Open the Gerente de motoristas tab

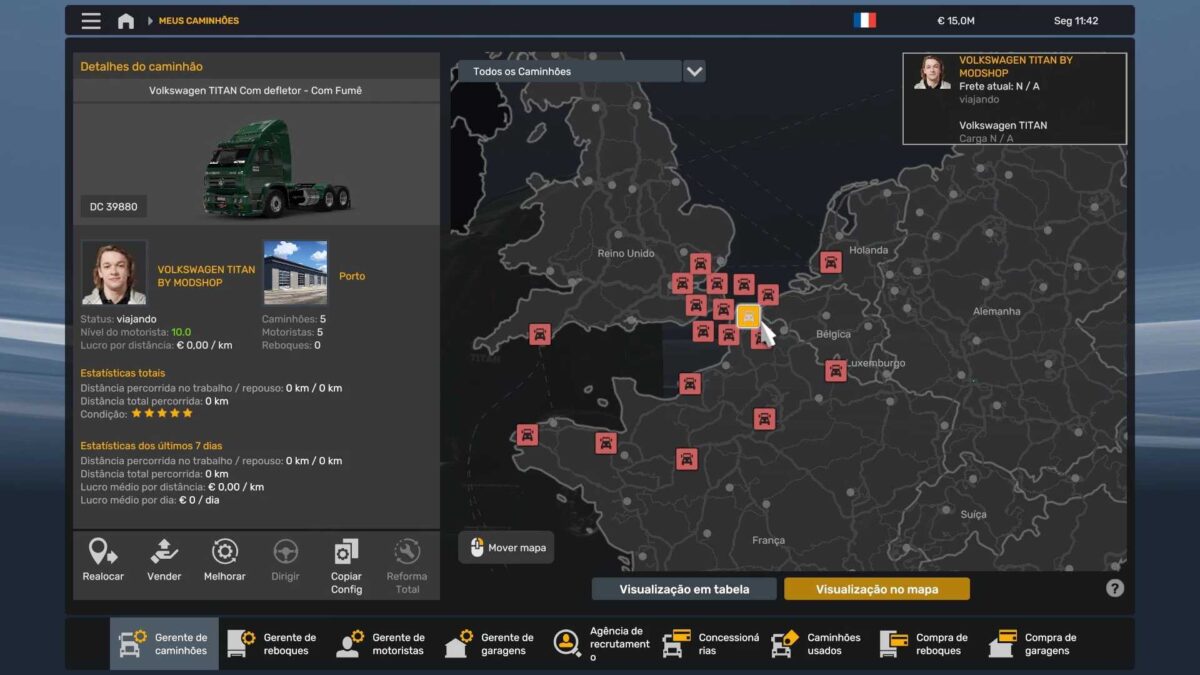coord(382,644)
